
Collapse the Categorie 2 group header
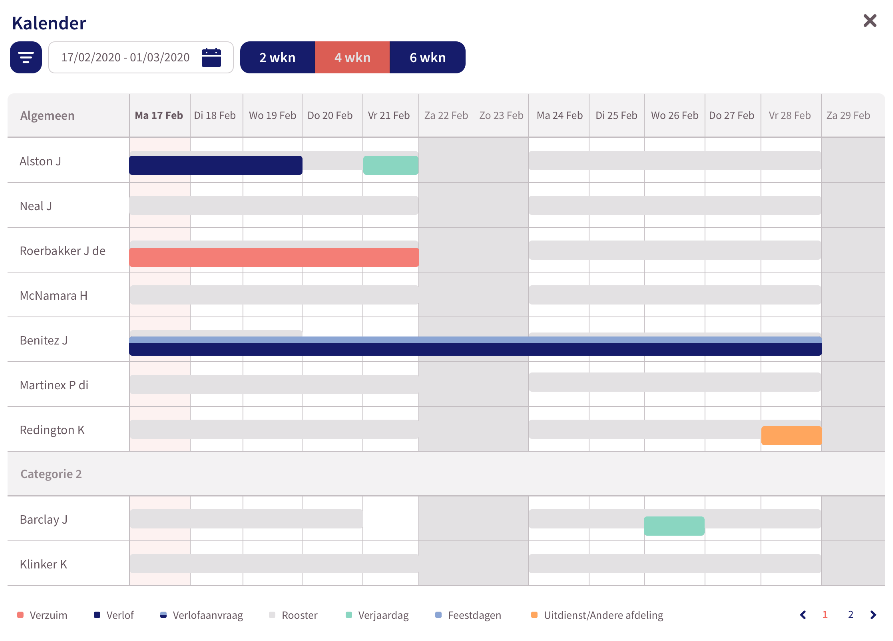(x=446, y=474)
